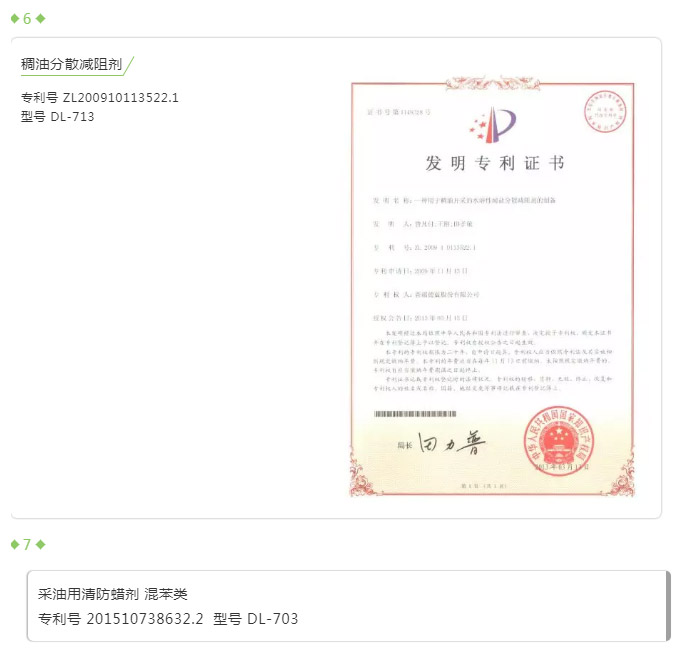
Task: Click the large red national seal stamp
Action: tap(559, 441)
